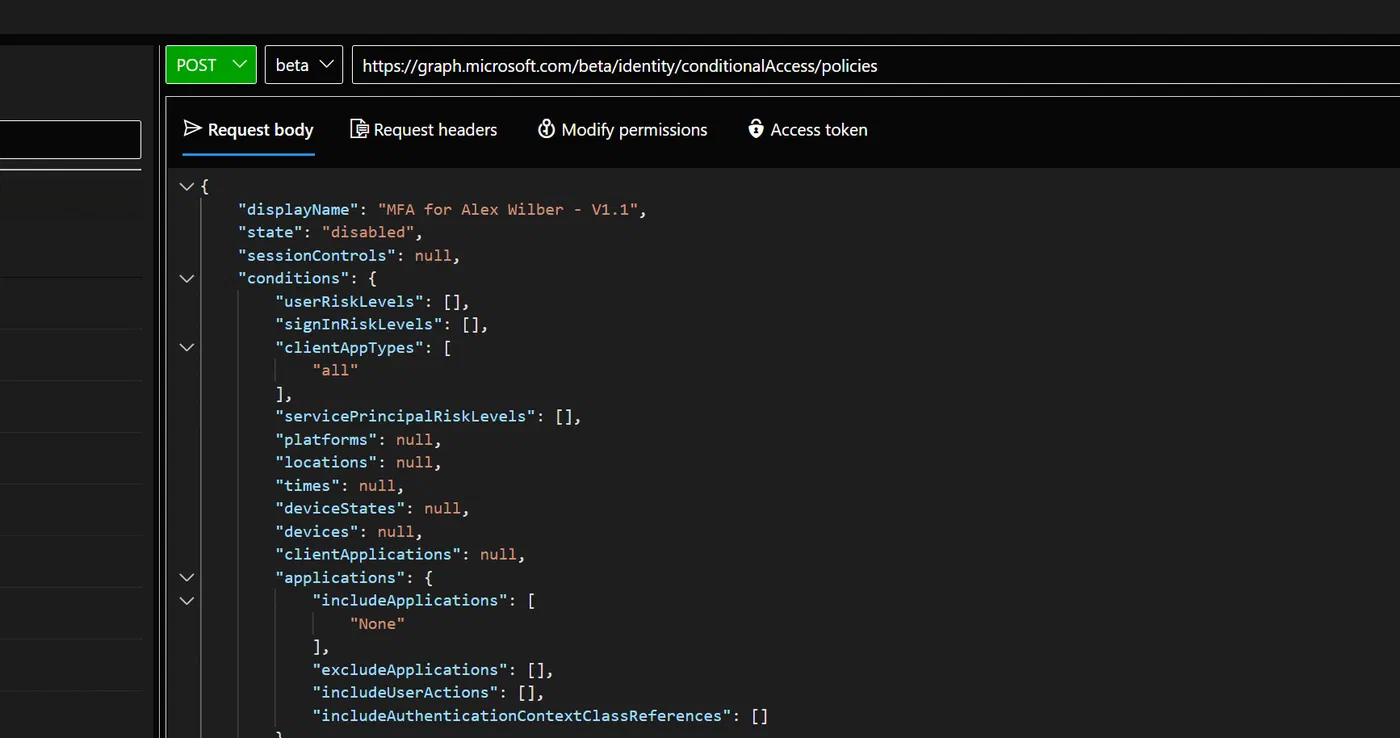Collapse the "includeApplications" array
This screenshot has height=738, width=1400.
[186, 600]
